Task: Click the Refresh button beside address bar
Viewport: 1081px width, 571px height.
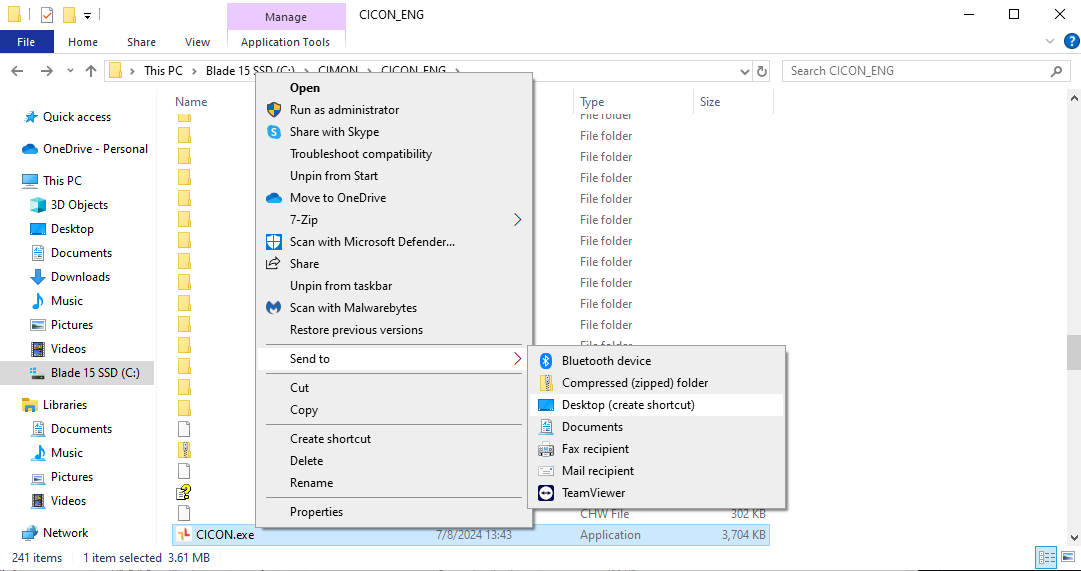Action: point(762,71)
